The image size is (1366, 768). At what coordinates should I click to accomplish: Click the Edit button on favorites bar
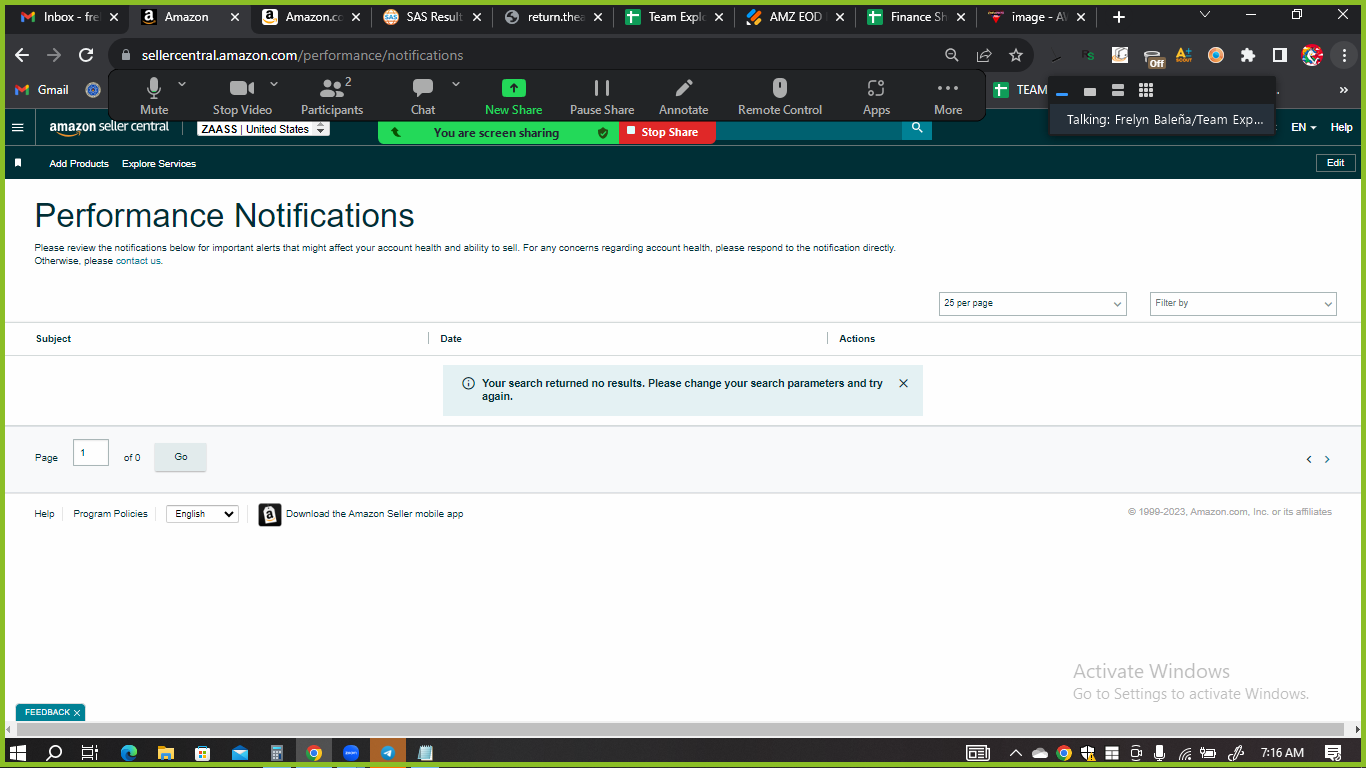coord(1336,163)
